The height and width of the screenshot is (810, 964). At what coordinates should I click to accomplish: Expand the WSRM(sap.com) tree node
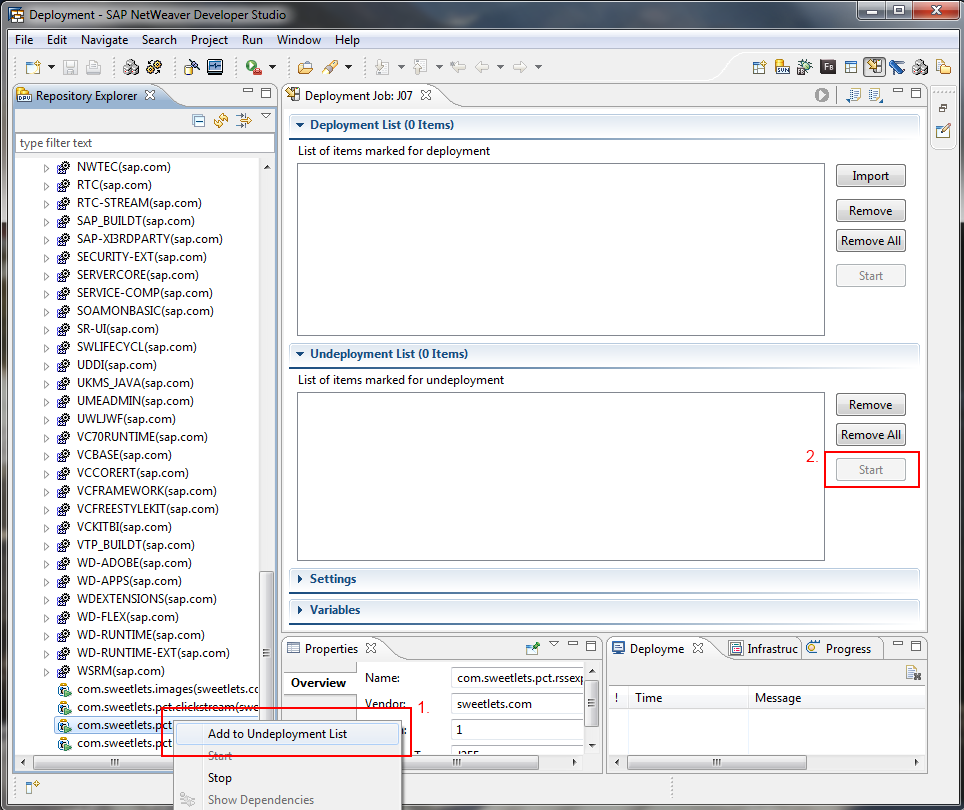click(46, 671)
